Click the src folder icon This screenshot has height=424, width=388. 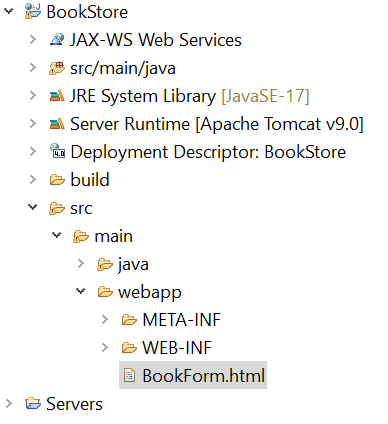click(57, 208)
